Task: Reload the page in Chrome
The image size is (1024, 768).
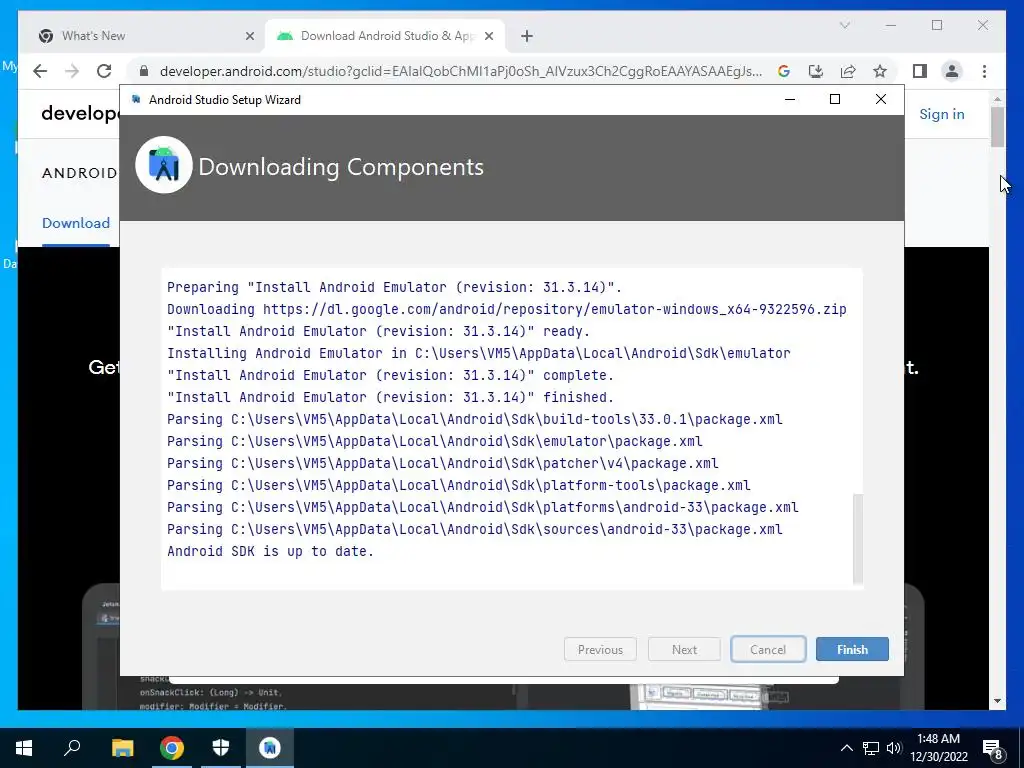Action: [x=104, y=71]
